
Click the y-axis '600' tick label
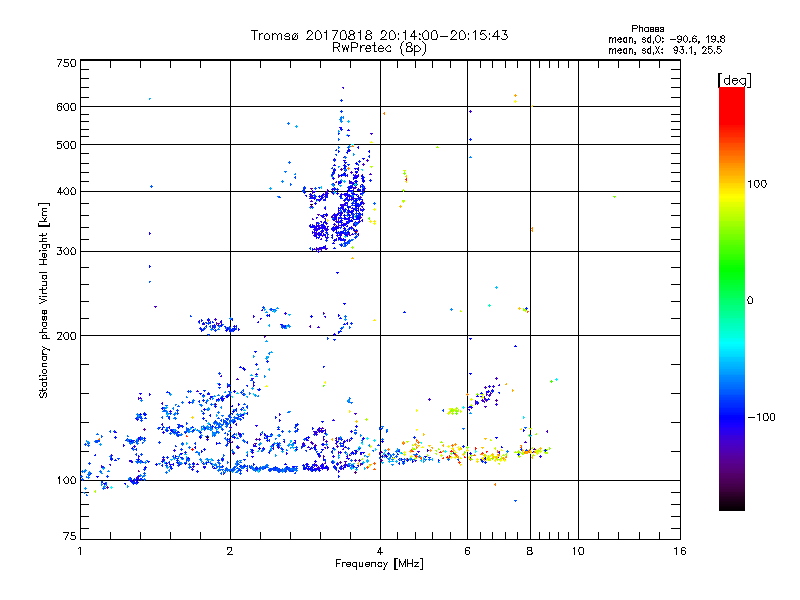[x=66, y=107]
